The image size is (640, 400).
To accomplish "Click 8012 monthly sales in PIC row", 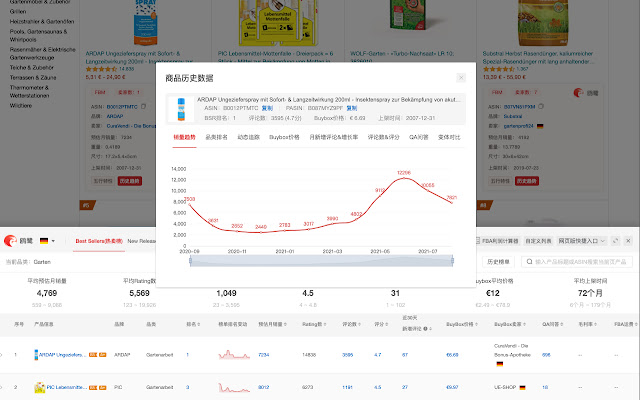I will click(264, 387).
